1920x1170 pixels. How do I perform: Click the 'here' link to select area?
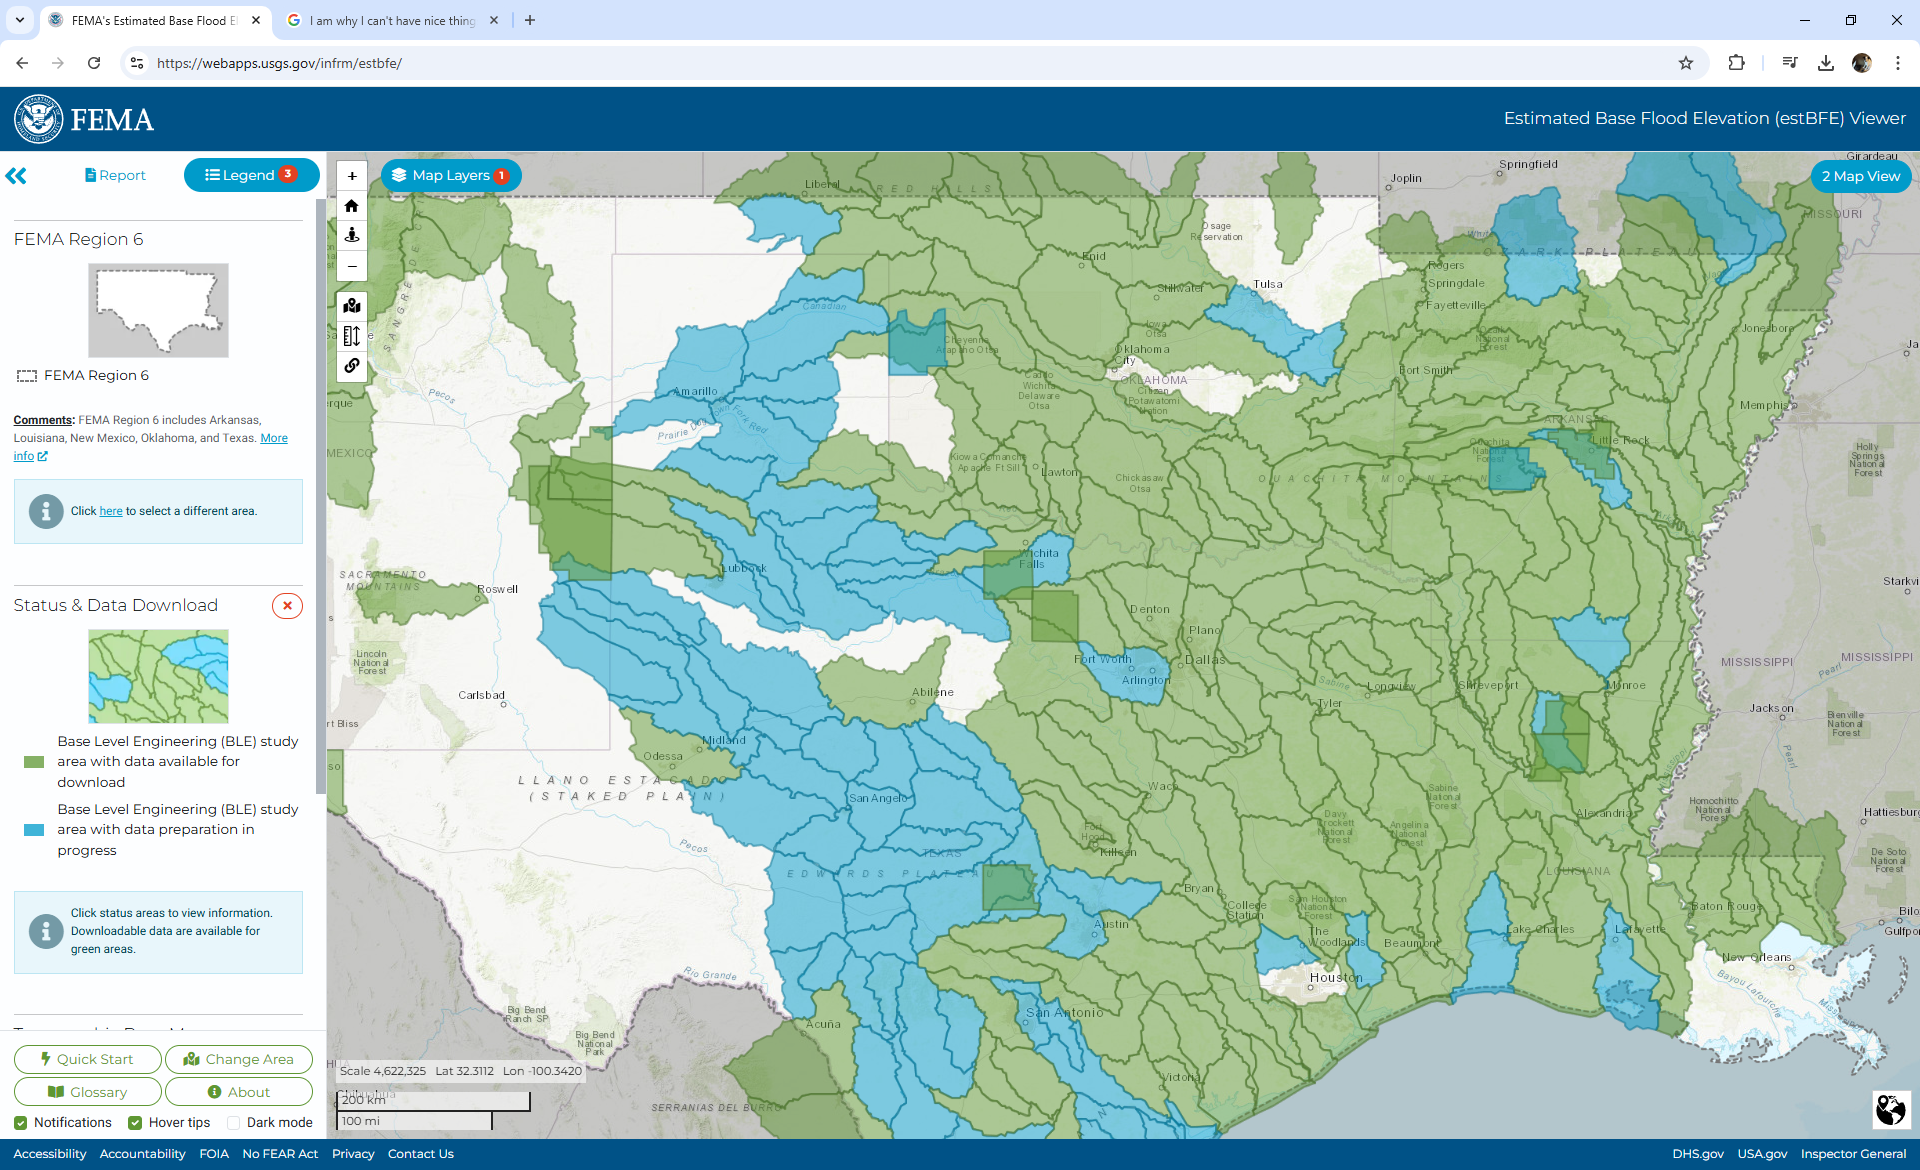pos(111,511)
